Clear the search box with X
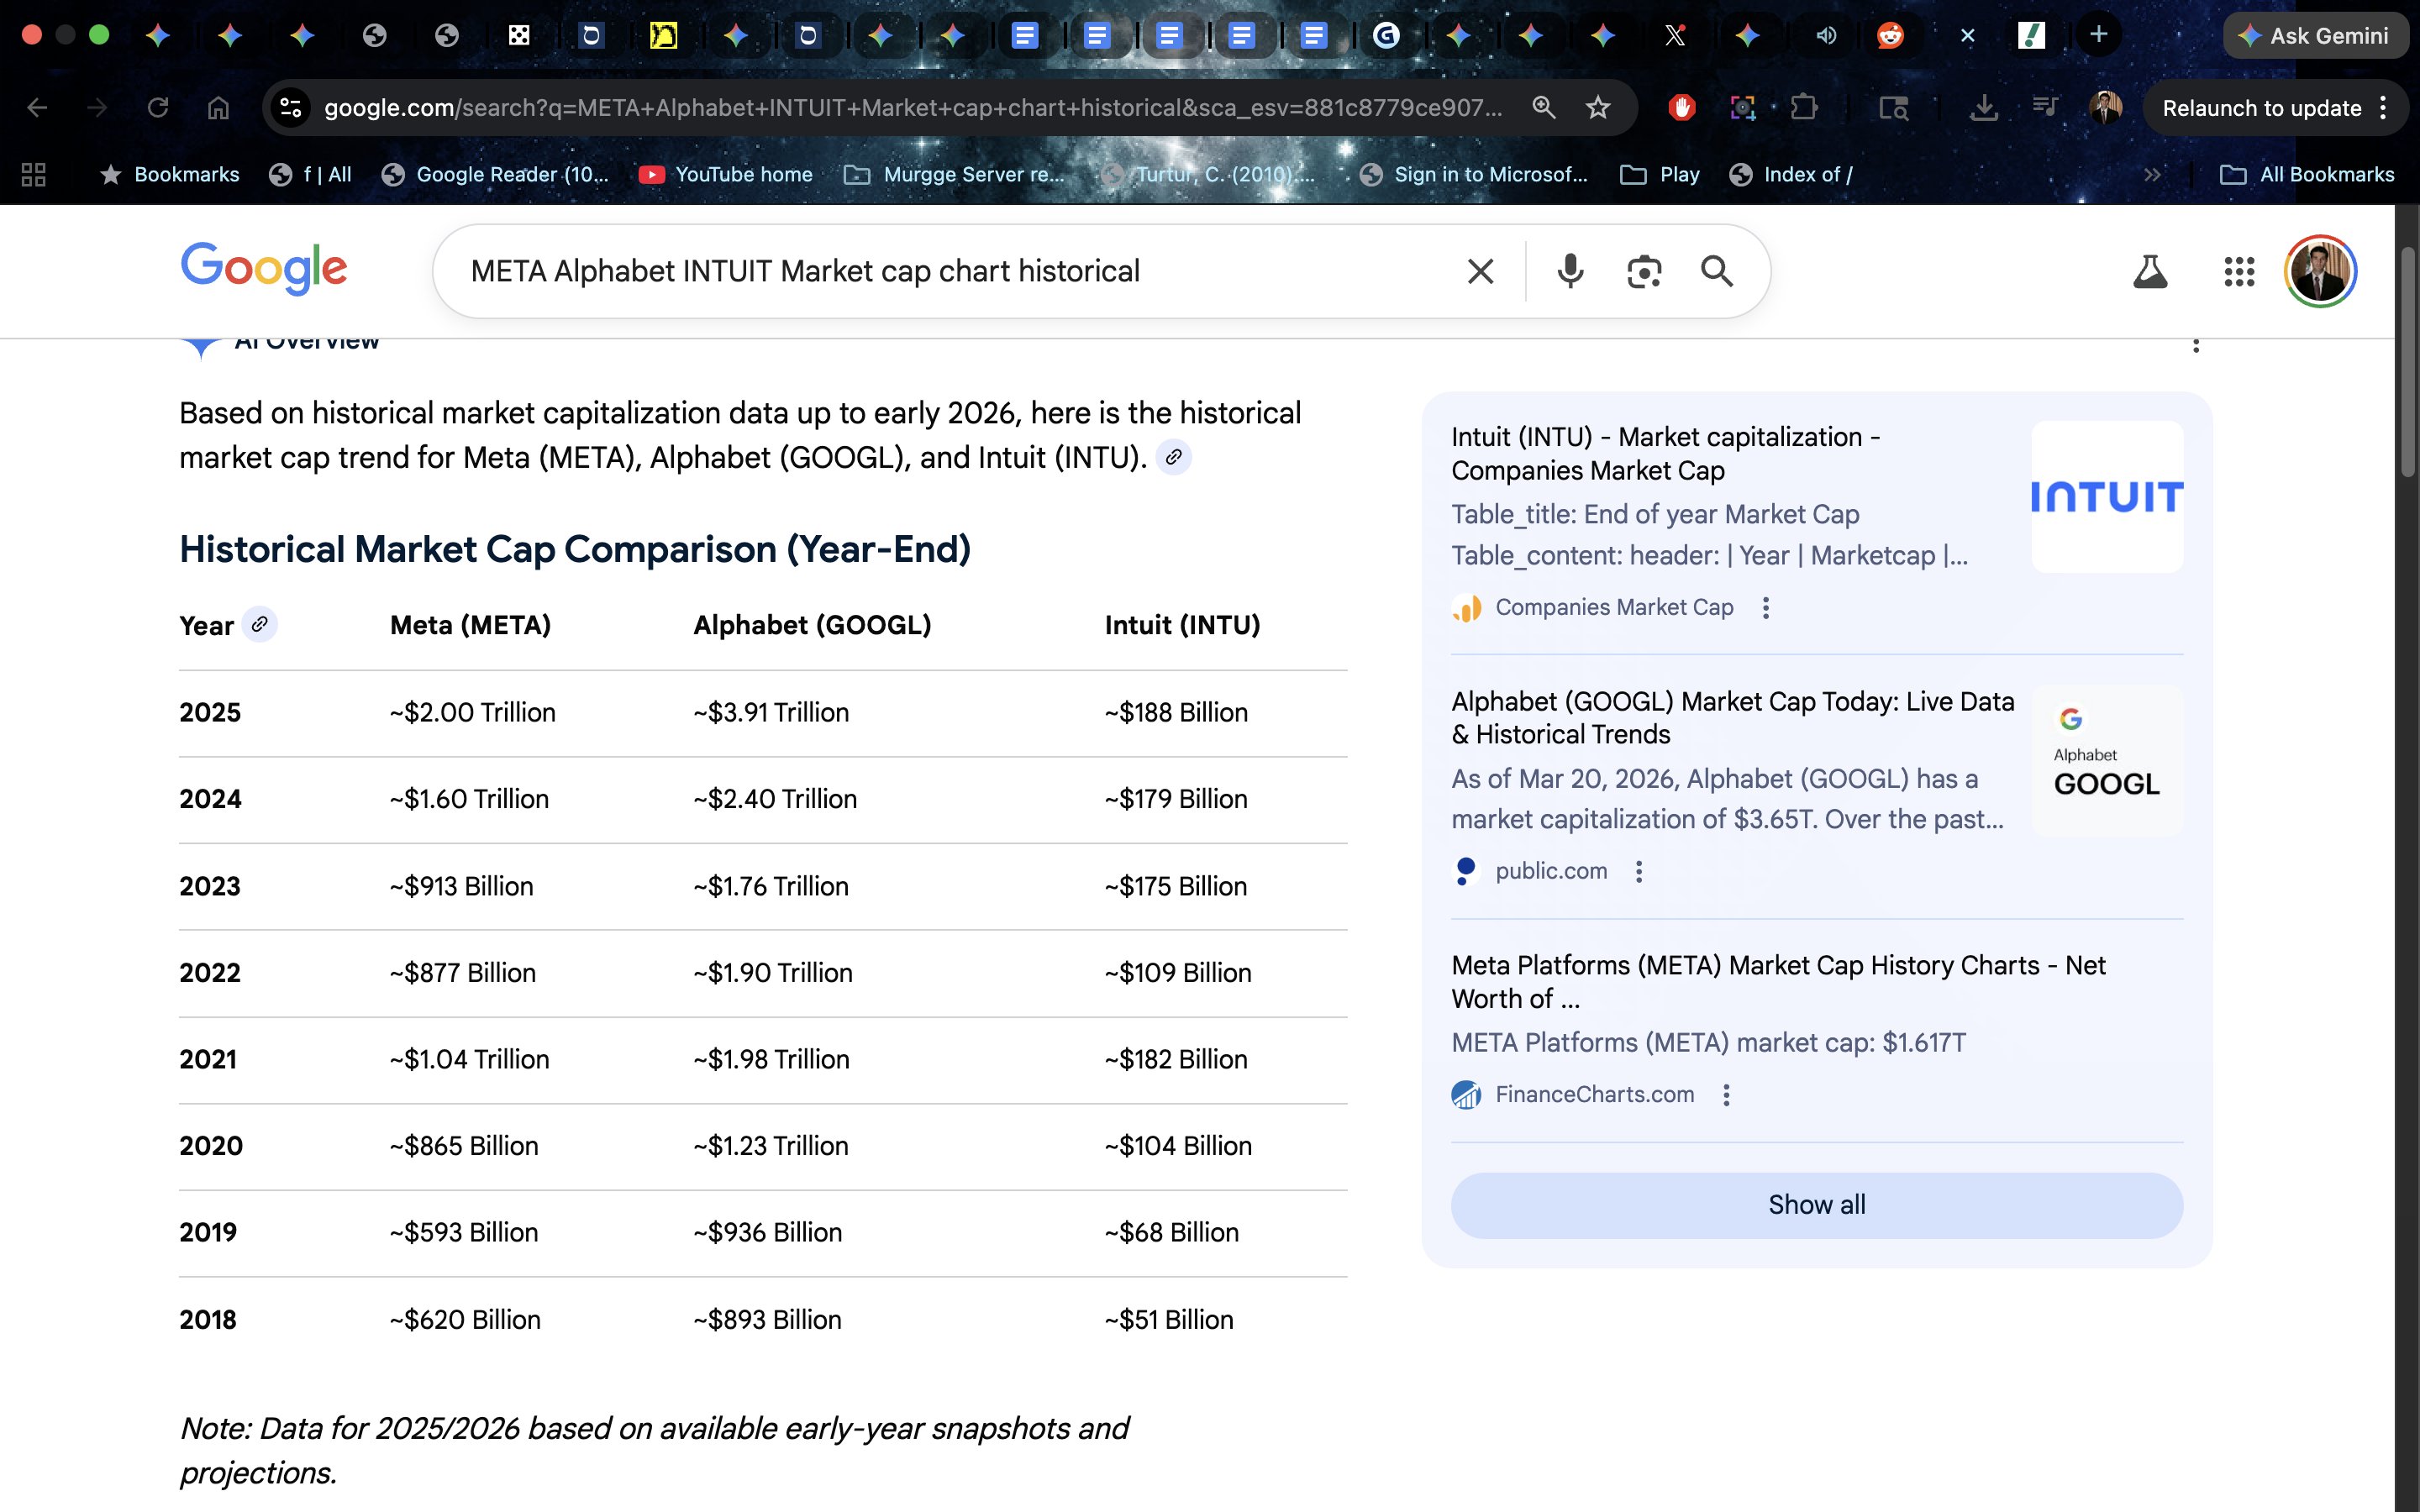 1480,271
